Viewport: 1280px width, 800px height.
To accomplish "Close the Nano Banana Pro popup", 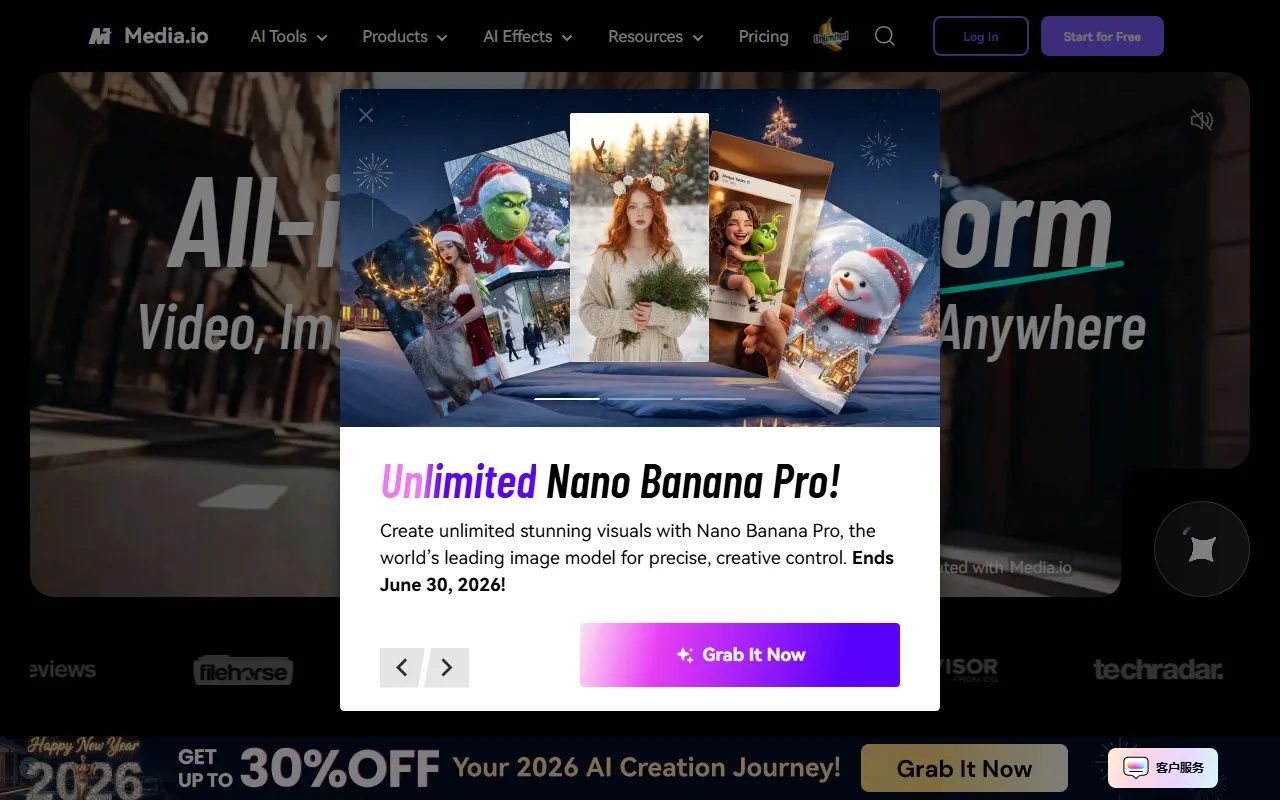I will [x=366, y=115].
